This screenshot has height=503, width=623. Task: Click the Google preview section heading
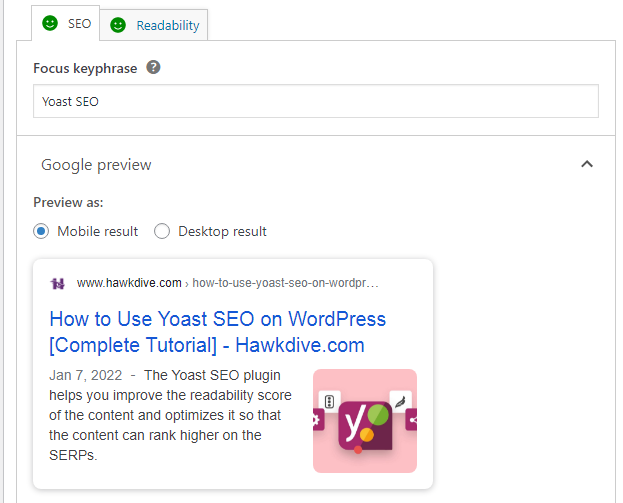96,165
